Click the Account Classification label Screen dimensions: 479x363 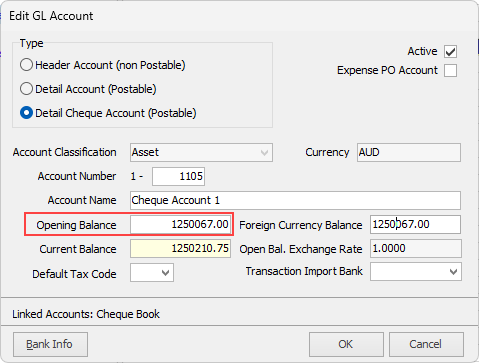click(x=65, y=152)
